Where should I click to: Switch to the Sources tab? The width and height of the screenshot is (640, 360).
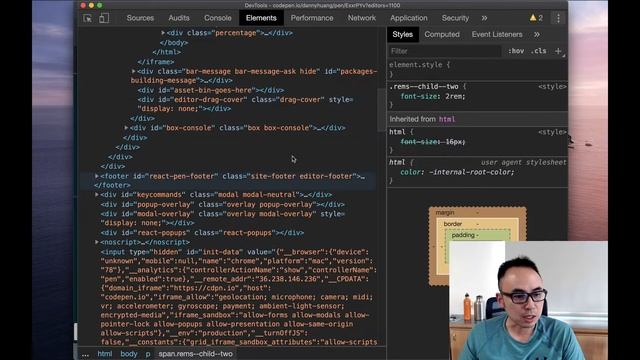tap(140, 18)
